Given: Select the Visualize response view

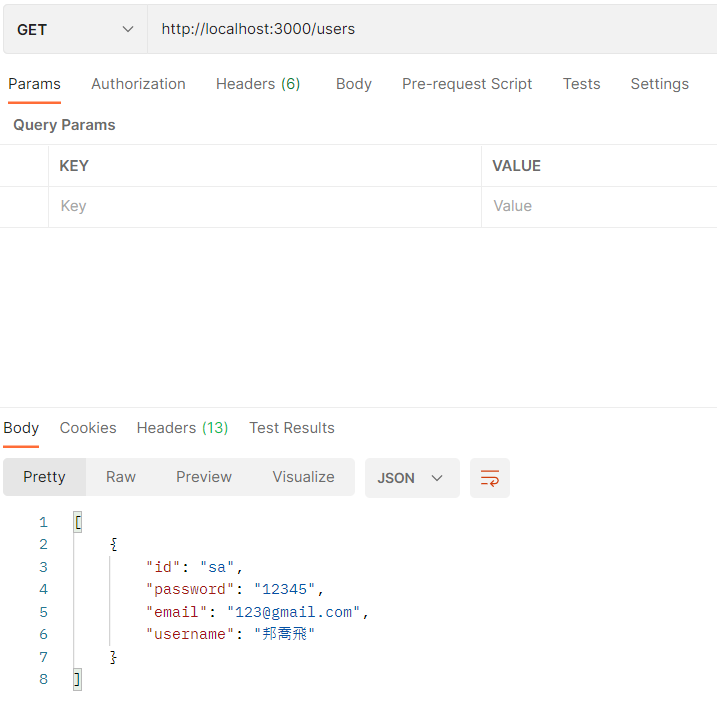Looking at the screenshot, I should [x=303, y=477].
